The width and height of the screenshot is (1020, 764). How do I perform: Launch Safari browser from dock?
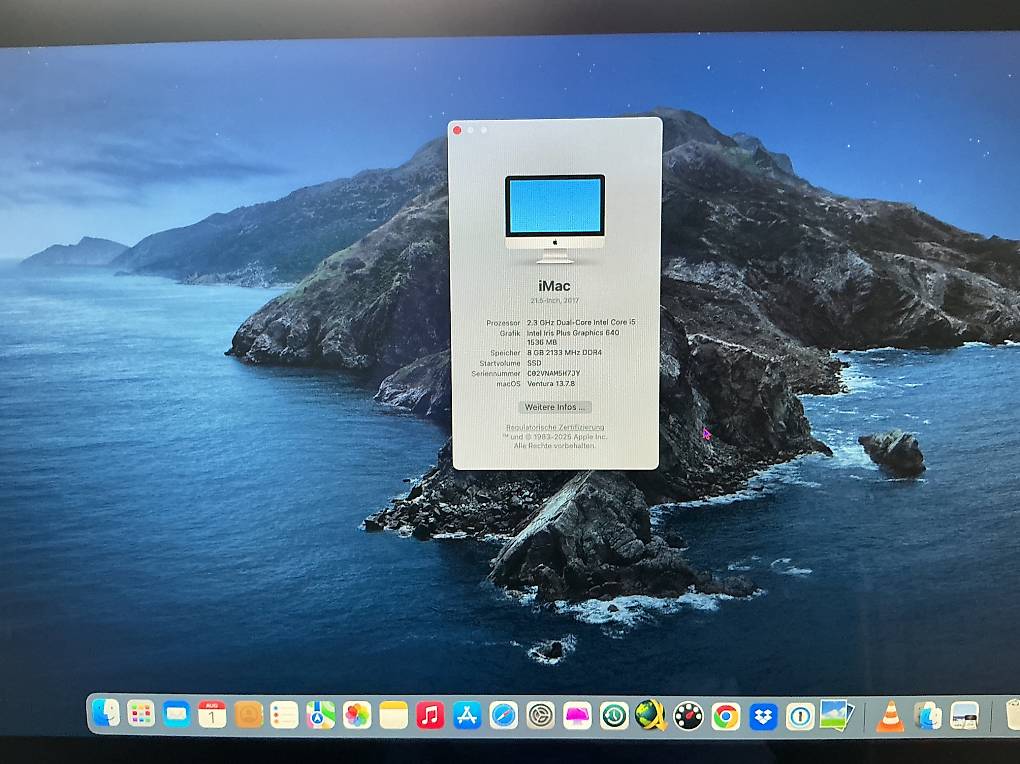coord(503,716)
